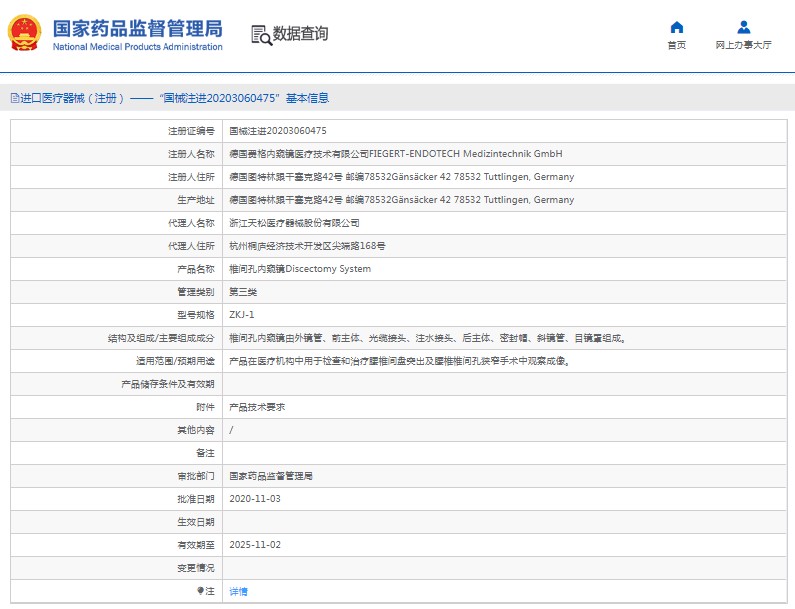Viewport: 795px width, 609px height.
Task: Click the 产品储存条件及有效期 row label
Action: point(168,384)
